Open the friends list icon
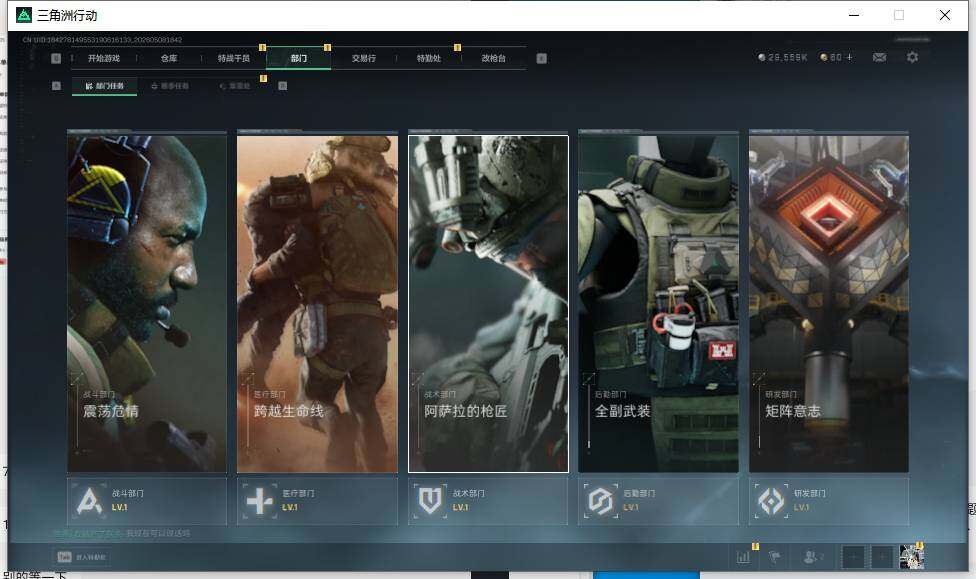Image resolution: width=976 pixels, height=579 pixels. point(814,557)
